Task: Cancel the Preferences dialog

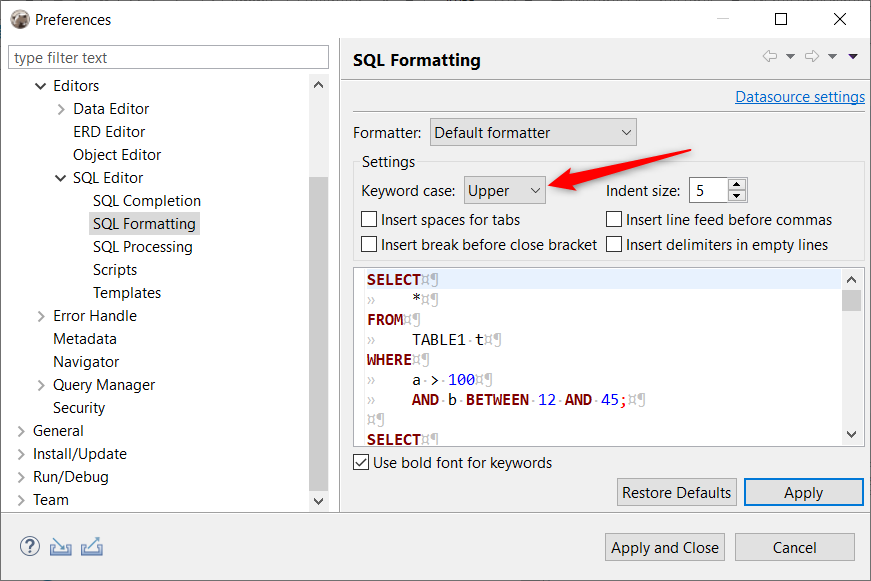Action: click(x=795, y=547)
